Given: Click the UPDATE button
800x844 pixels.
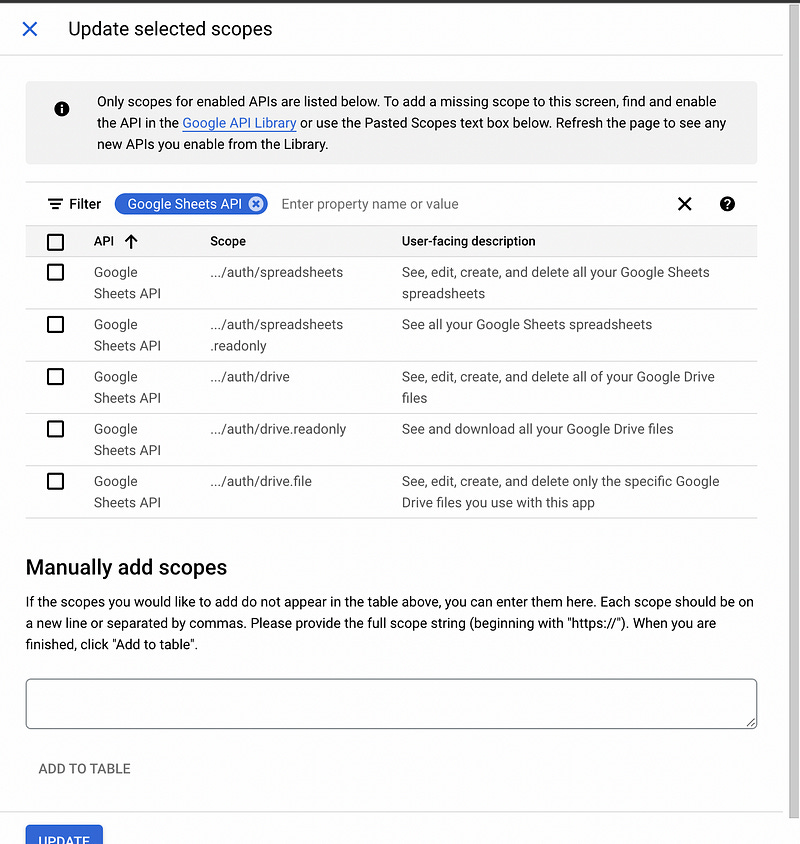Looking at the screenshot, I should 64,838.
